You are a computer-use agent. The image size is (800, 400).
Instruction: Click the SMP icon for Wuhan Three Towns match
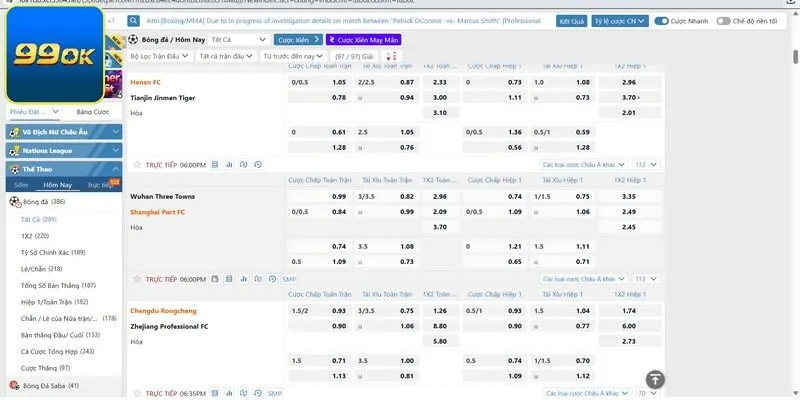289,279
